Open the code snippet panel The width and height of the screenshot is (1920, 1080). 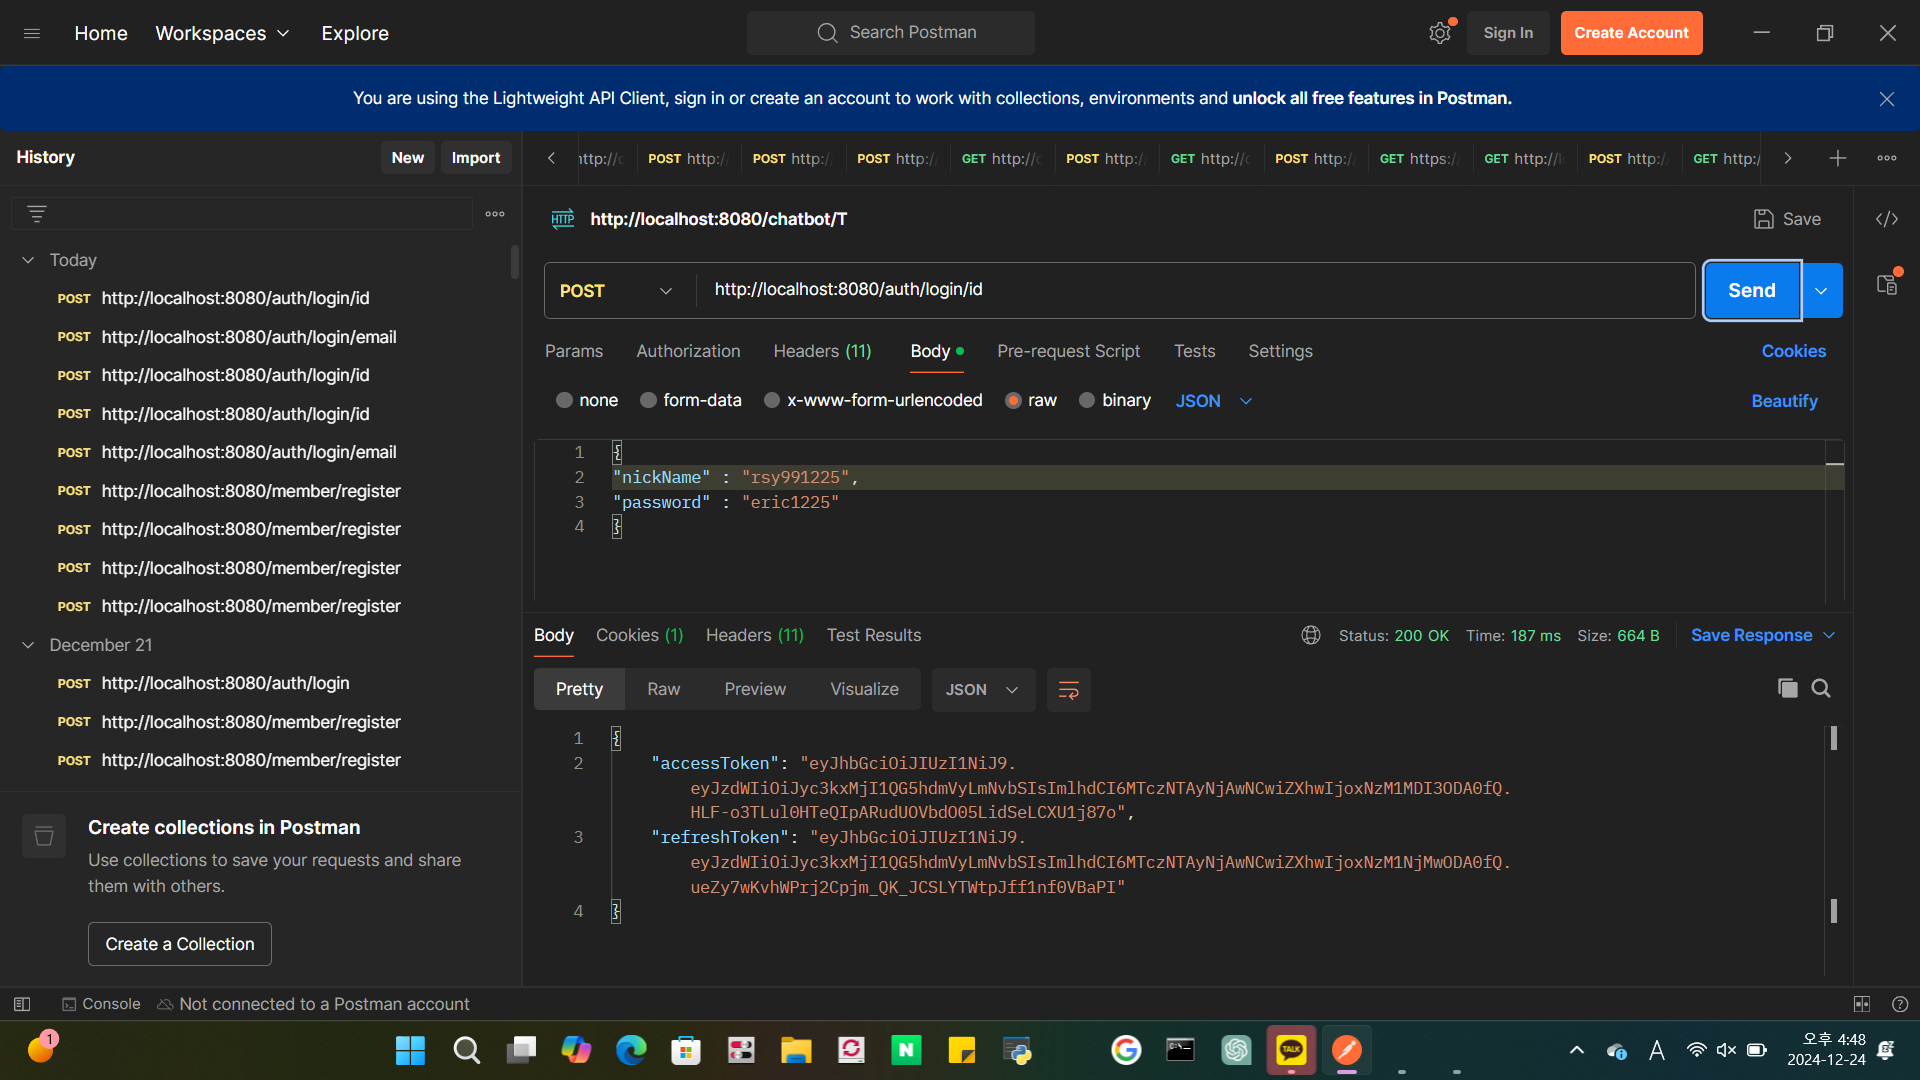1887,219
